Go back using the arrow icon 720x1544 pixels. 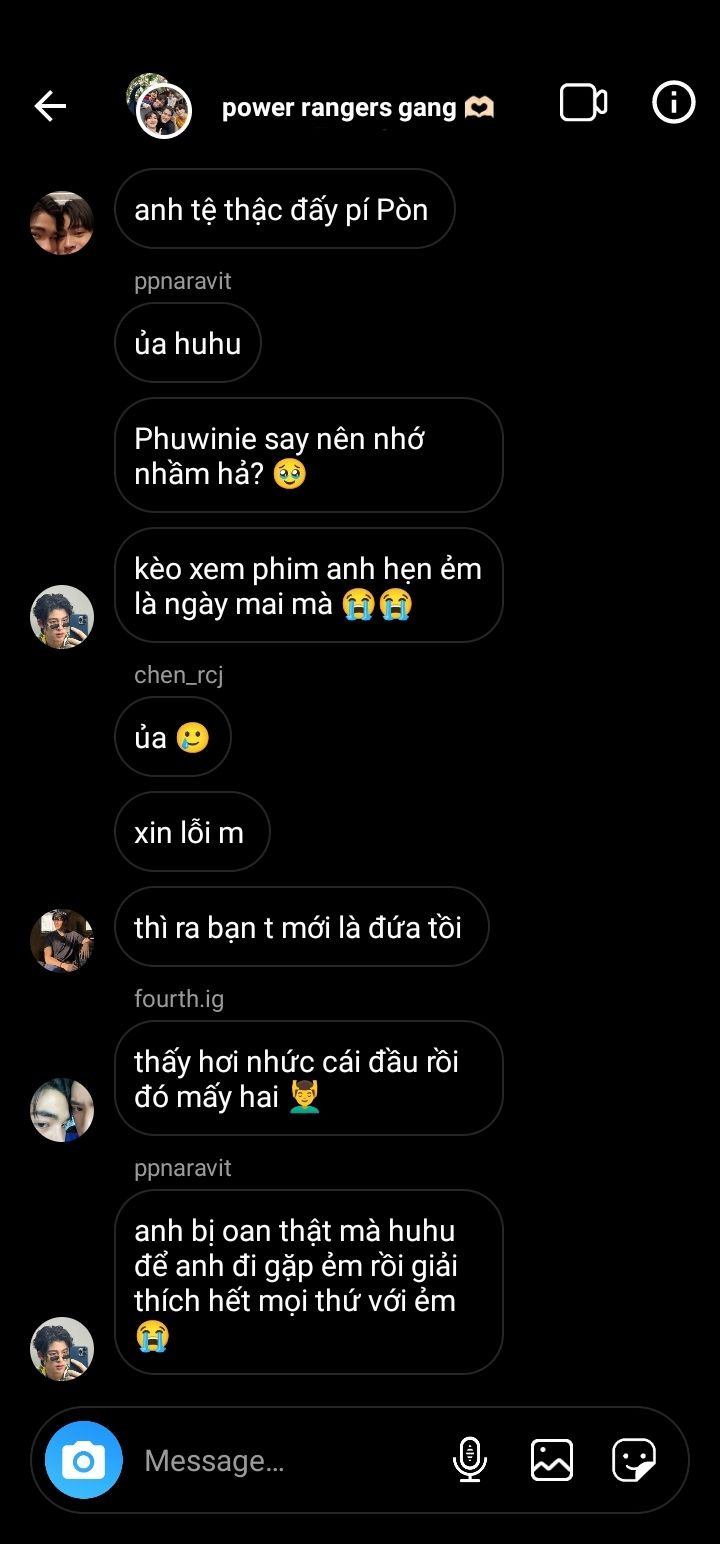(x=50, y=106)
